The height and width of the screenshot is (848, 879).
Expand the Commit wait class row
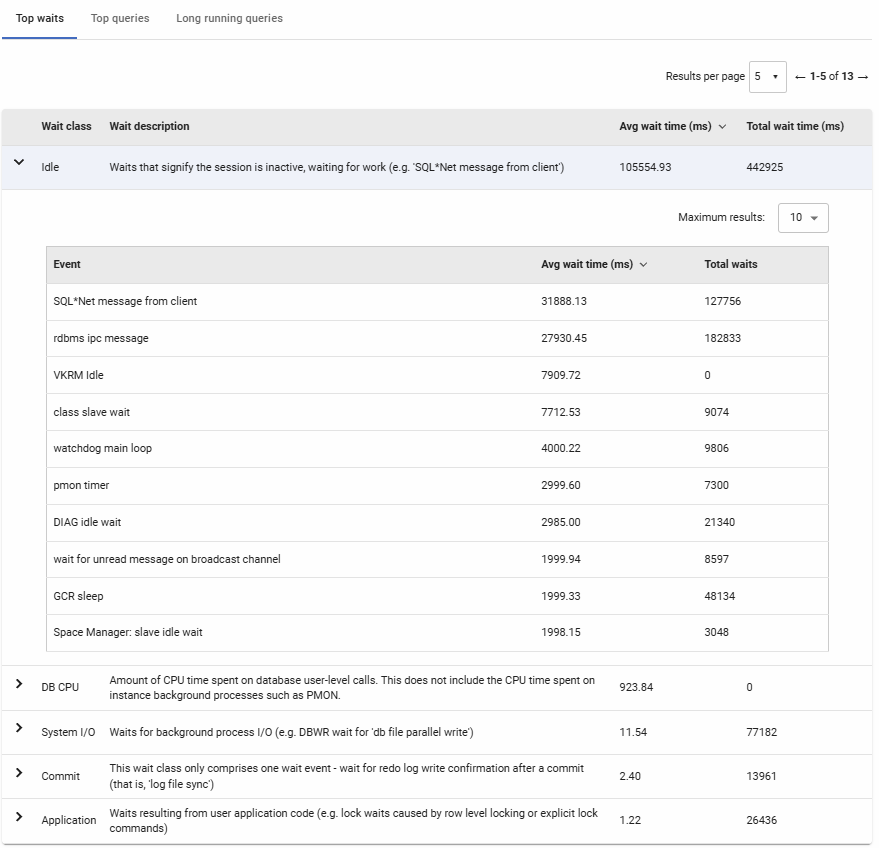[x=19, y=772]
